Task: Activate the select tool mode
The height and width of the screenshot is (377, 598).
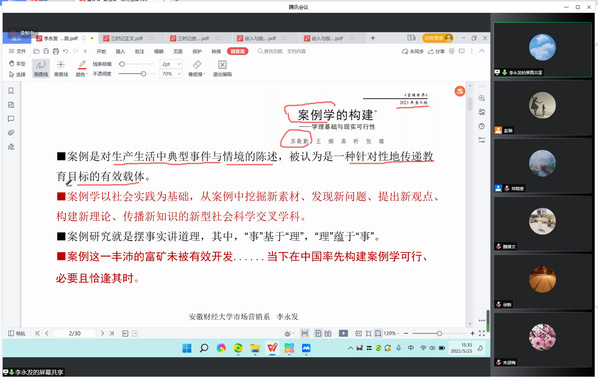Action: 17,74
